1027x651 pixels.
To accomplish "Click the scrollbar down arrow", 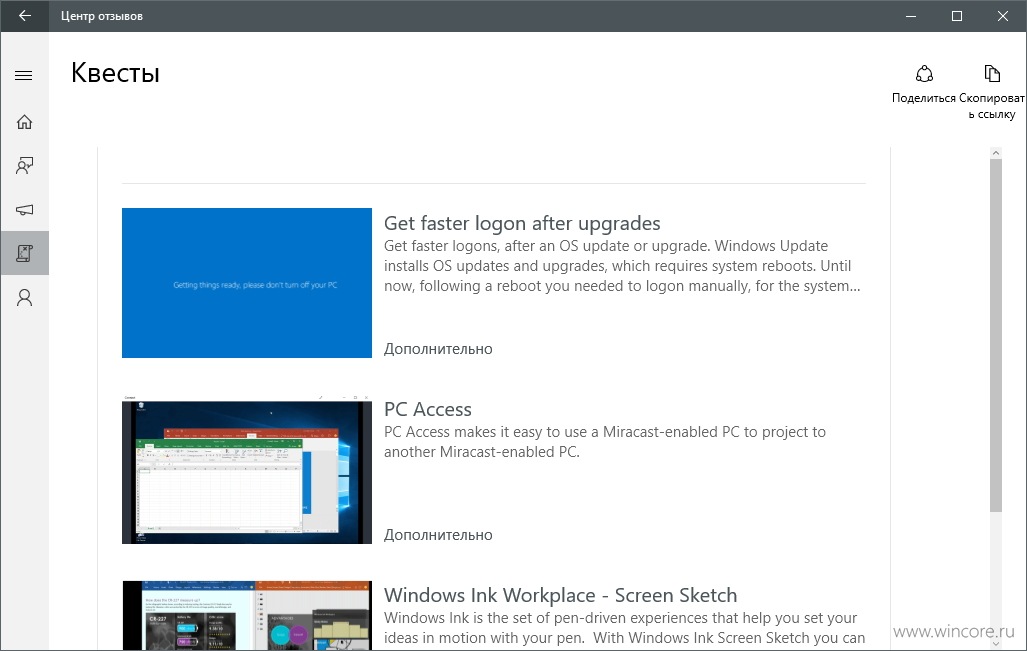I will (x=996, y=644).
